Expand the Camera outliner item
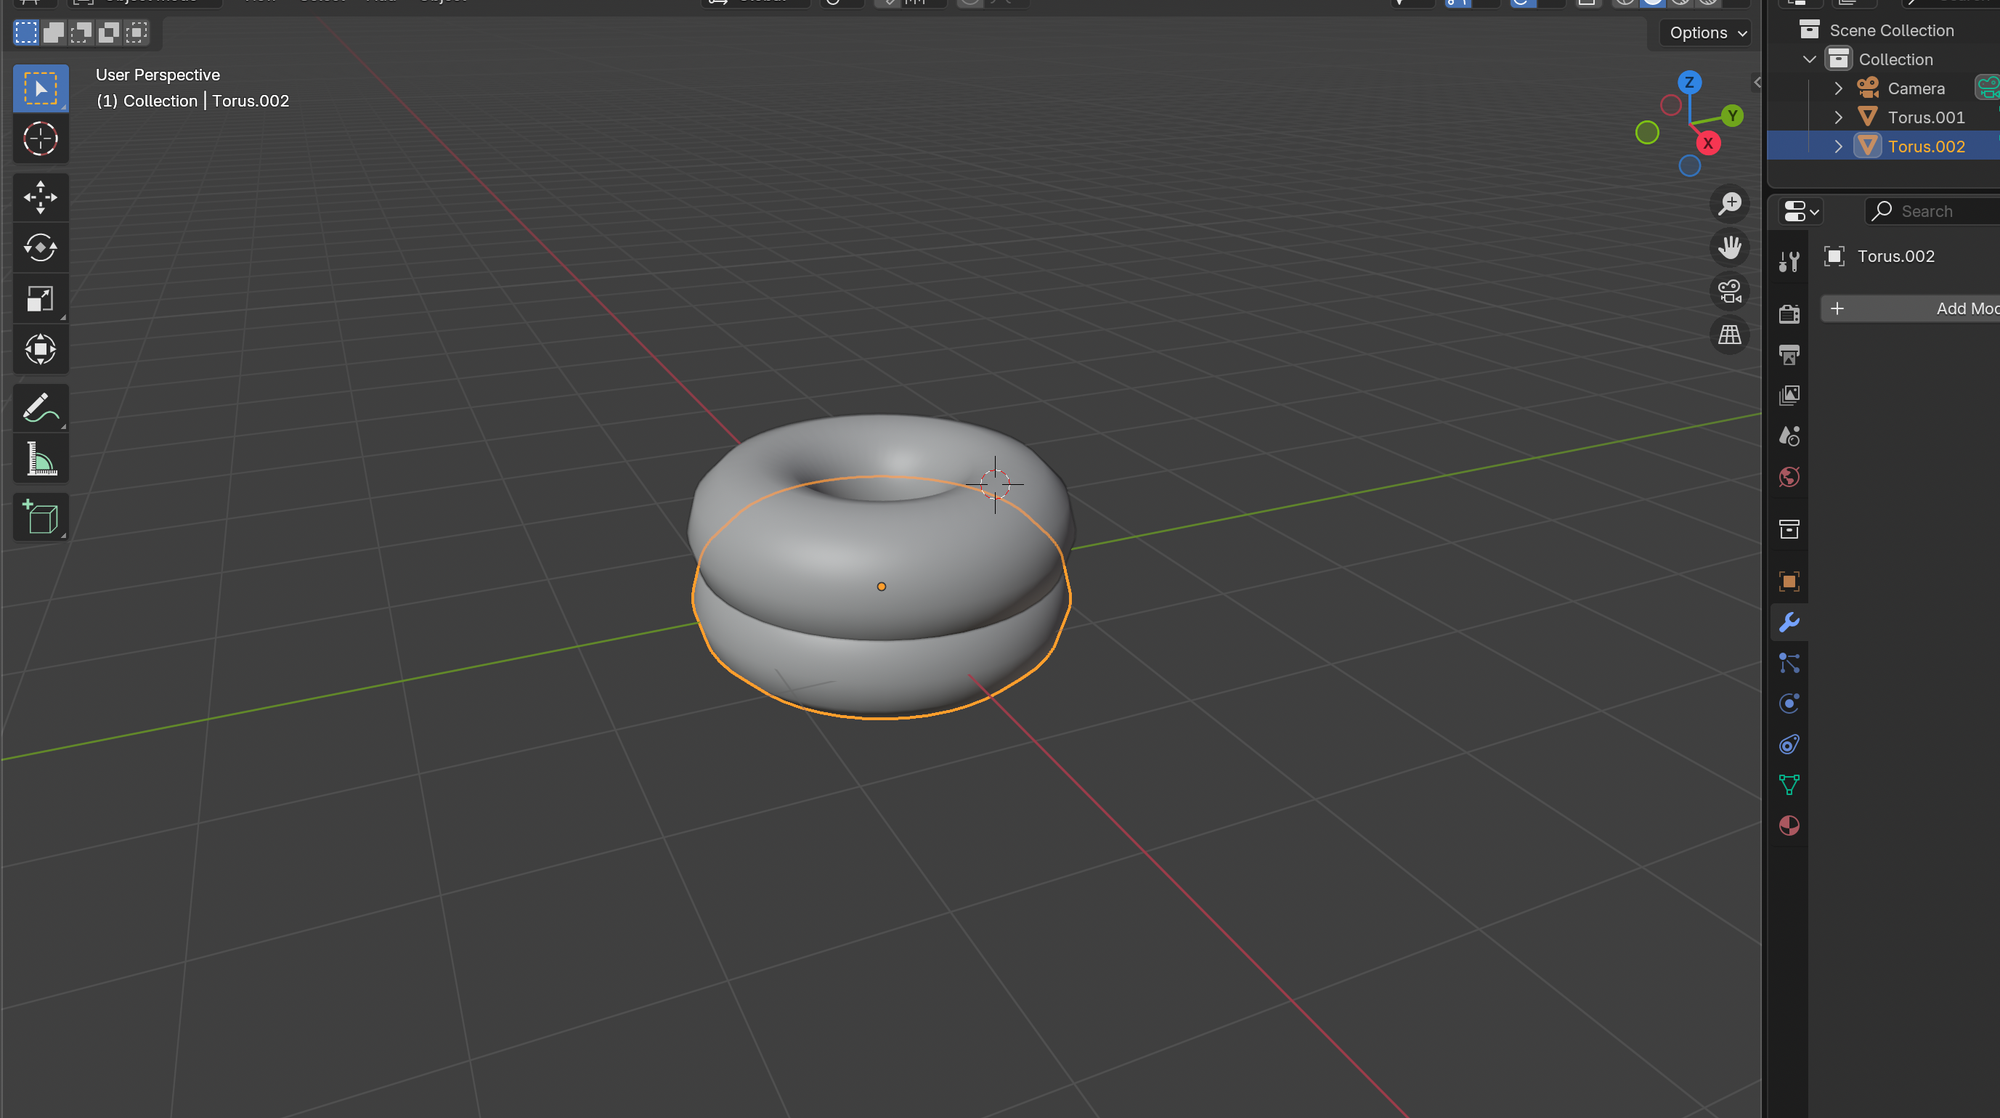Viewport: 2000px width, 1118px height. point(1838,89)
